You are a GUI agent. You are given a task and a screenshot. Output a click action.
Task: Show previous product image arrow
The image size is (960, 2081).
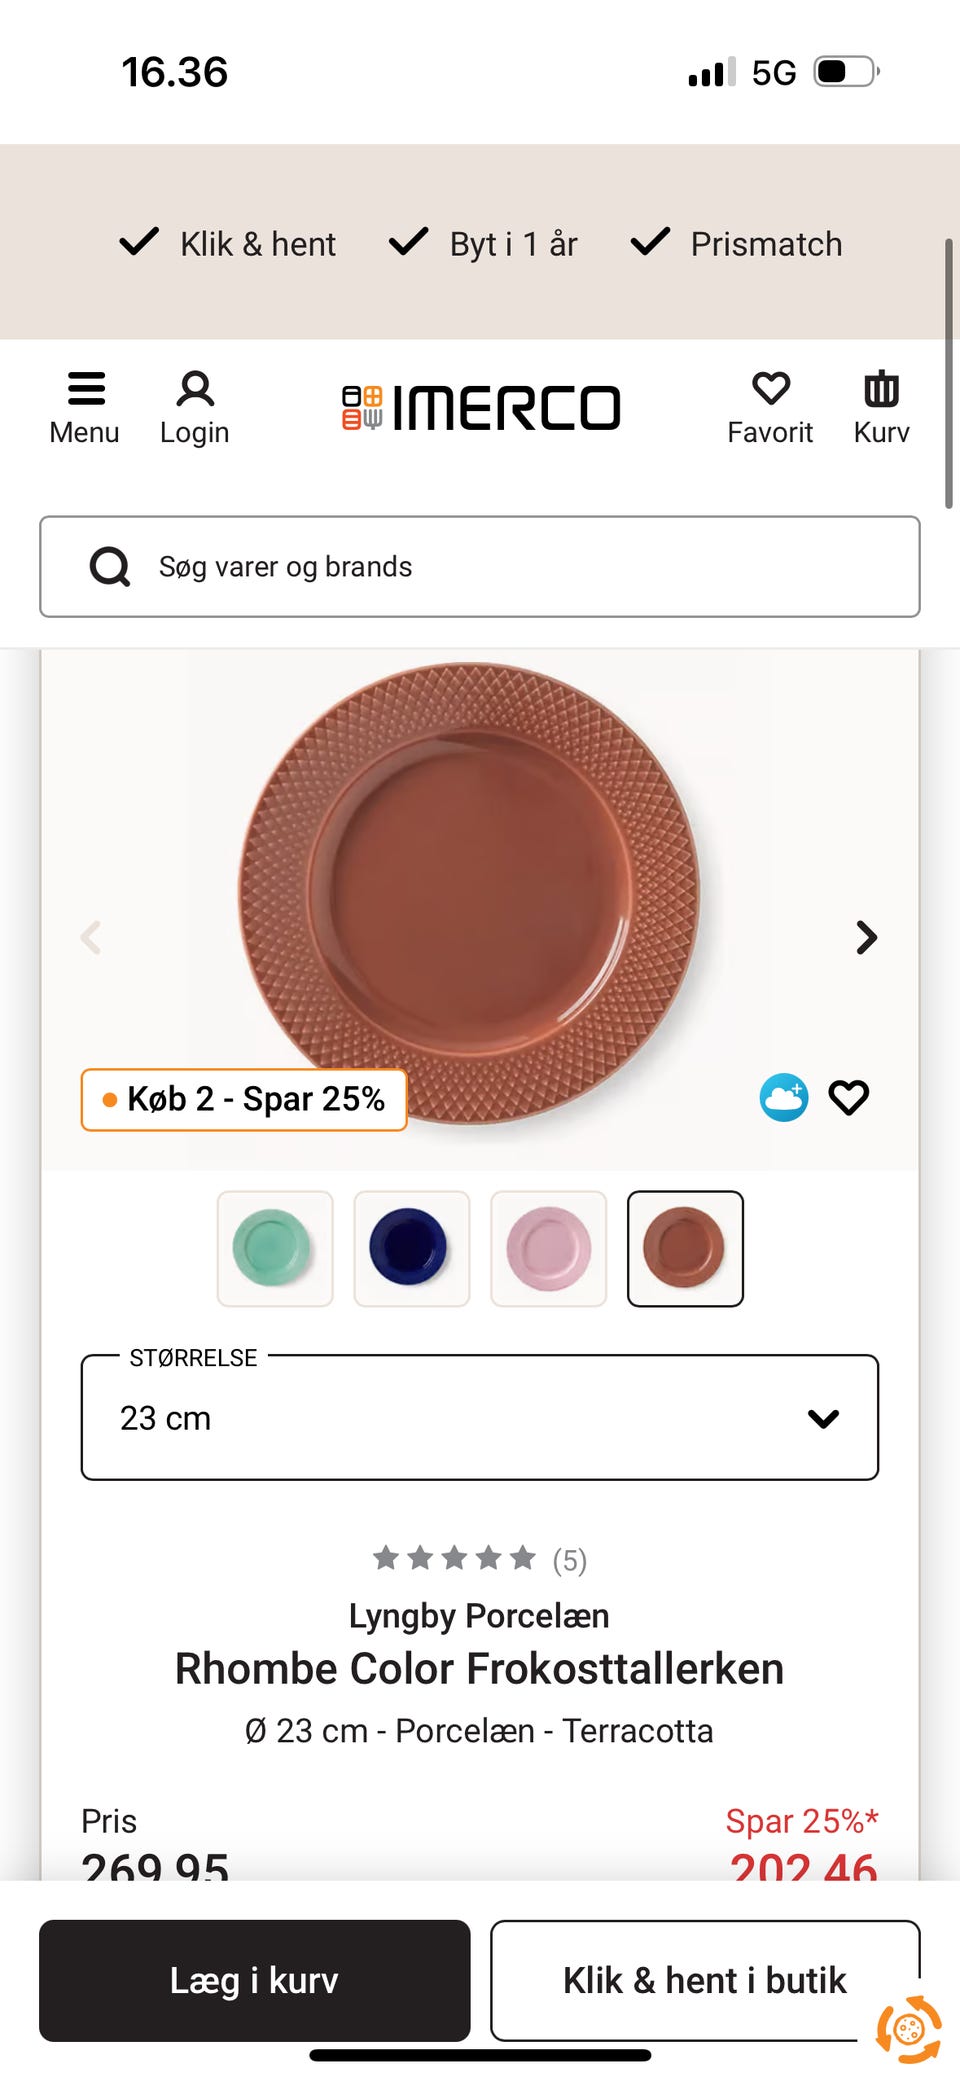pos(91,937)
